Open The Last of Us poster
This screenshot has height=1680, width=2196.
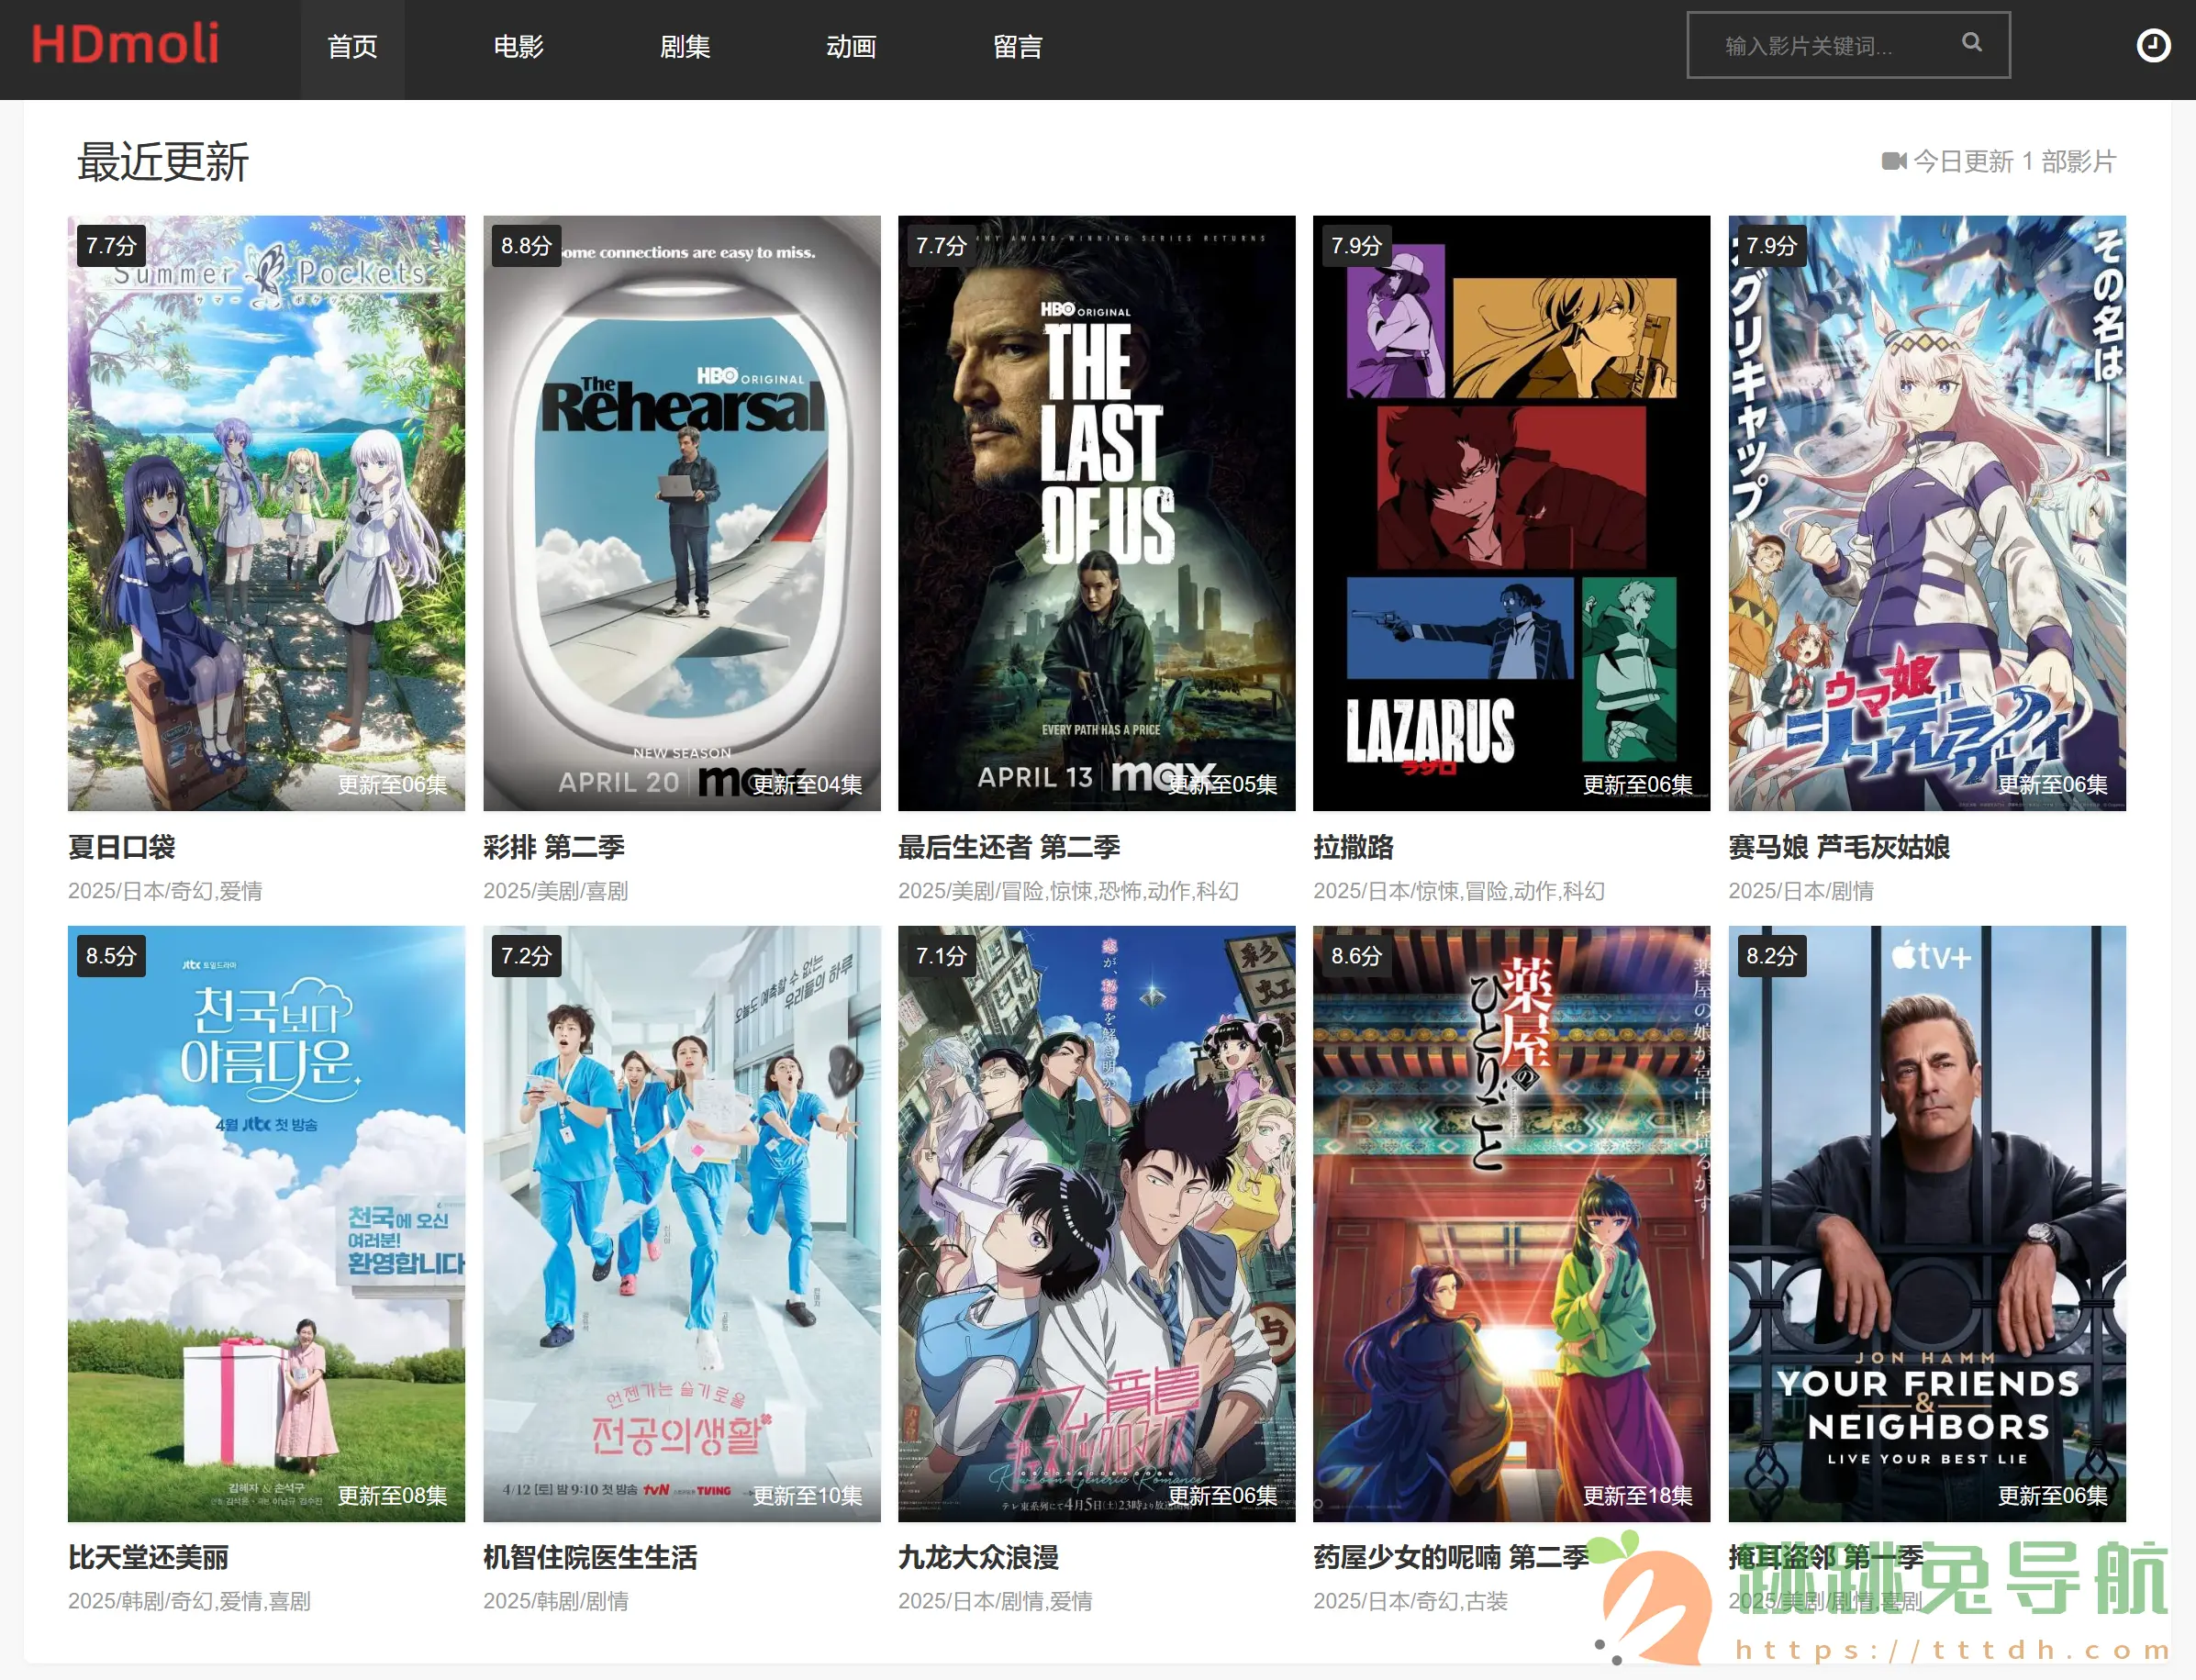click(1097, 513)
